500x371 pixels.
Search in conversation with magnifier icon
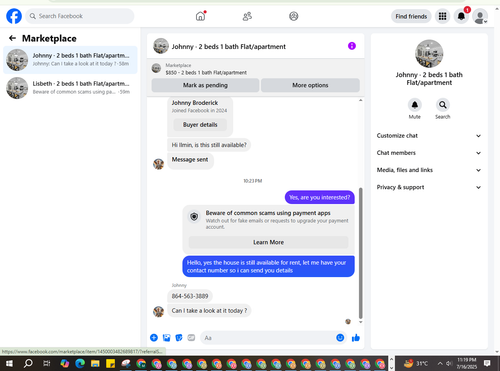tap(443, 105)
